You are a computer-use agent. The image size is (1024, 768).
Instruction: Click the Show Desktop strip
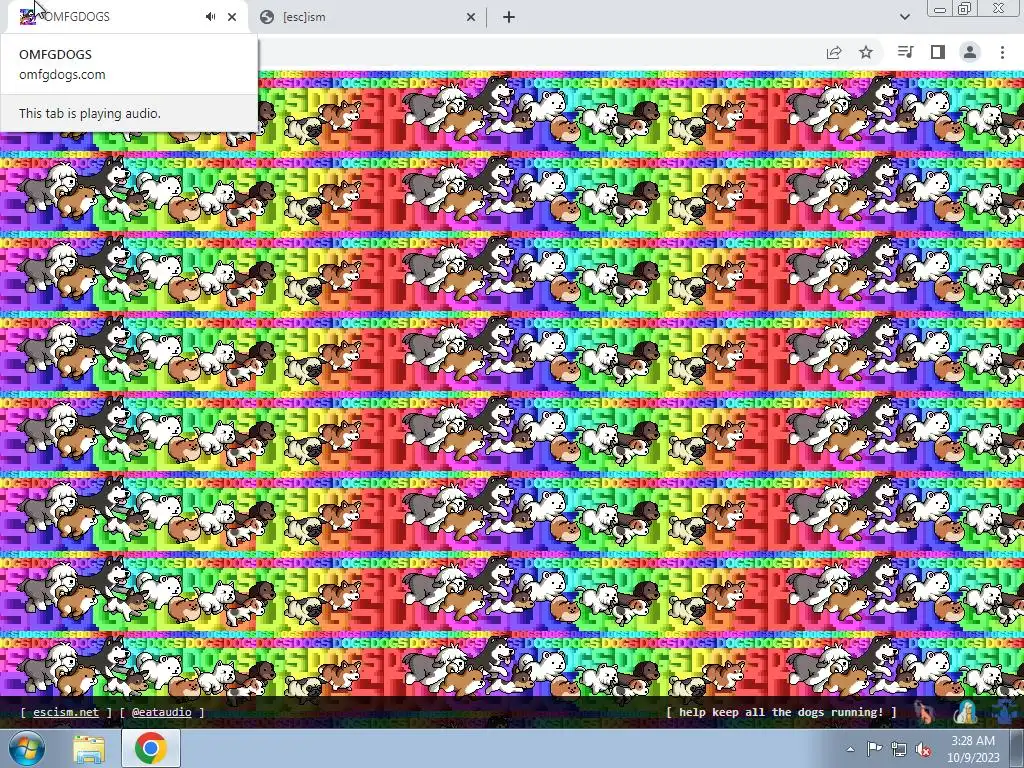[1017, 749]
